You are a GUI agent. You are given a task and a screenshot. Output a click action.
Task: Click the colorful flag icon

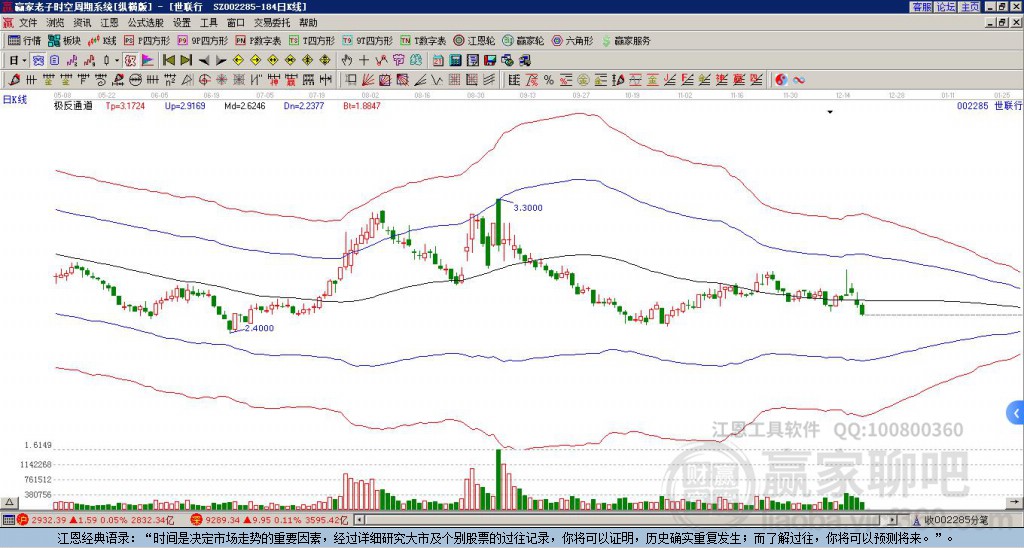point(148,61)
